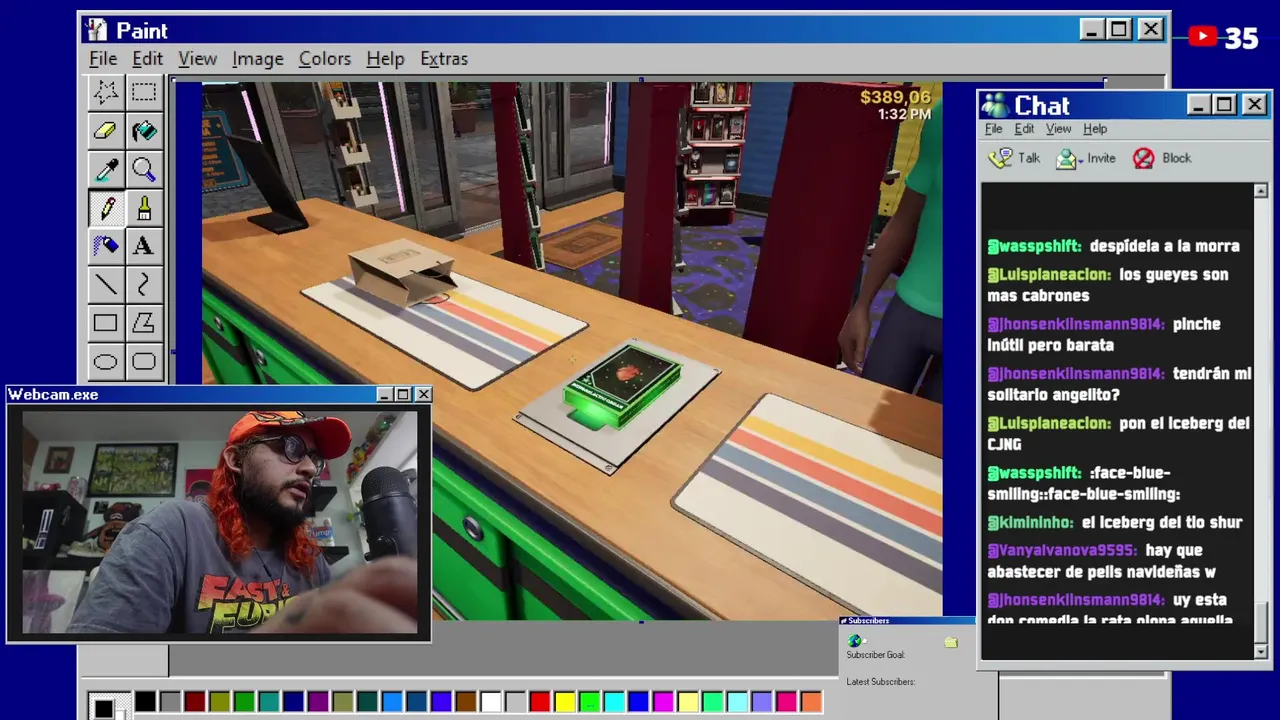Open Paint's Image menu
This screenshot has height=720, width=1280.
[x=257, y=59]
